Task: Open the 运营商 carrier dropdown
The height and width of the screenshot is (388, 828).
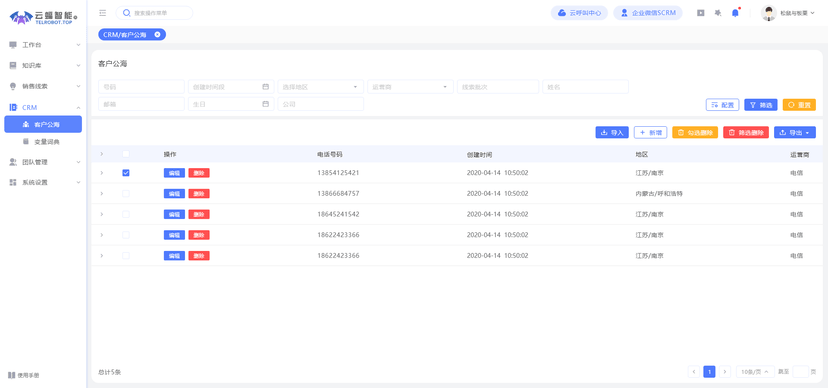Action: 410,87
